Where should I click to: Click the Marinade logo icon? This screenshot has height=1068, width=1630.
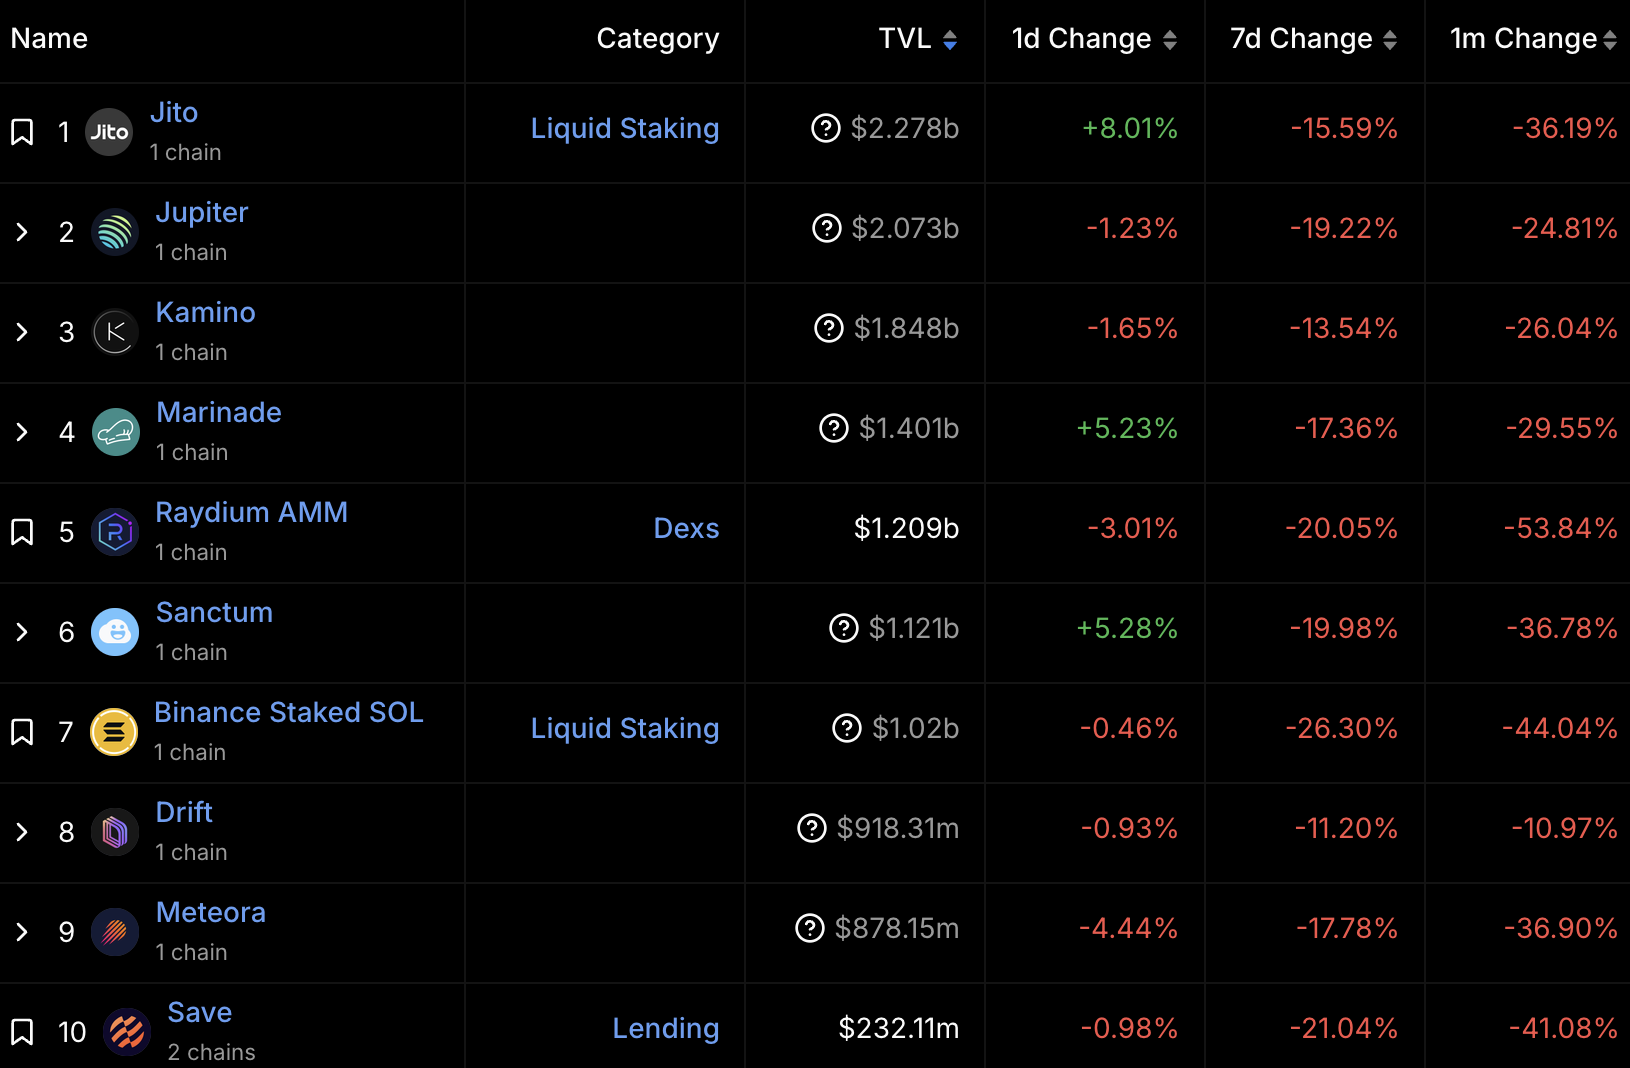point(115,432)
